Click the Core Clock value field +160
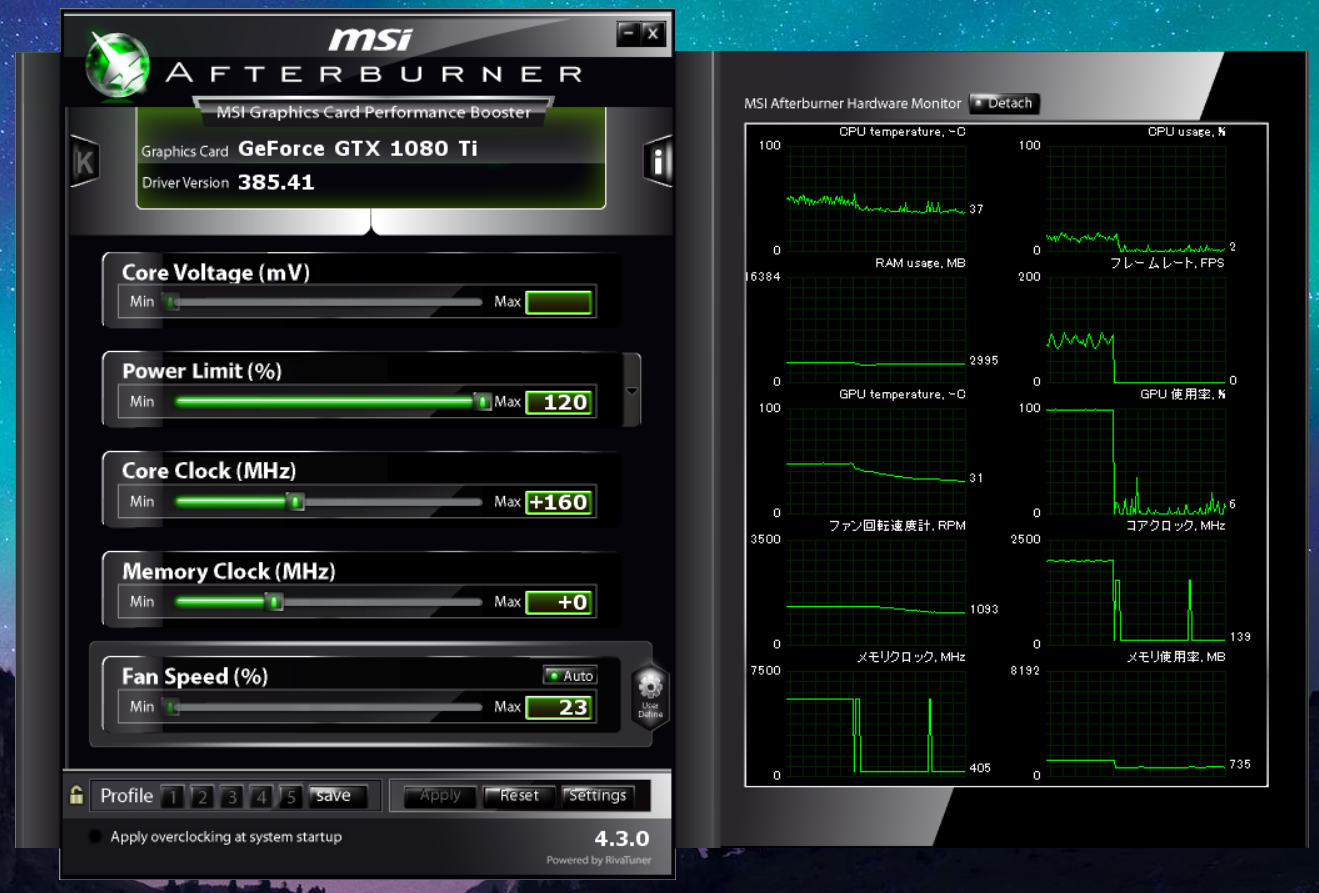The width and height of the screenshot is (1319, 893). point(559,502)
